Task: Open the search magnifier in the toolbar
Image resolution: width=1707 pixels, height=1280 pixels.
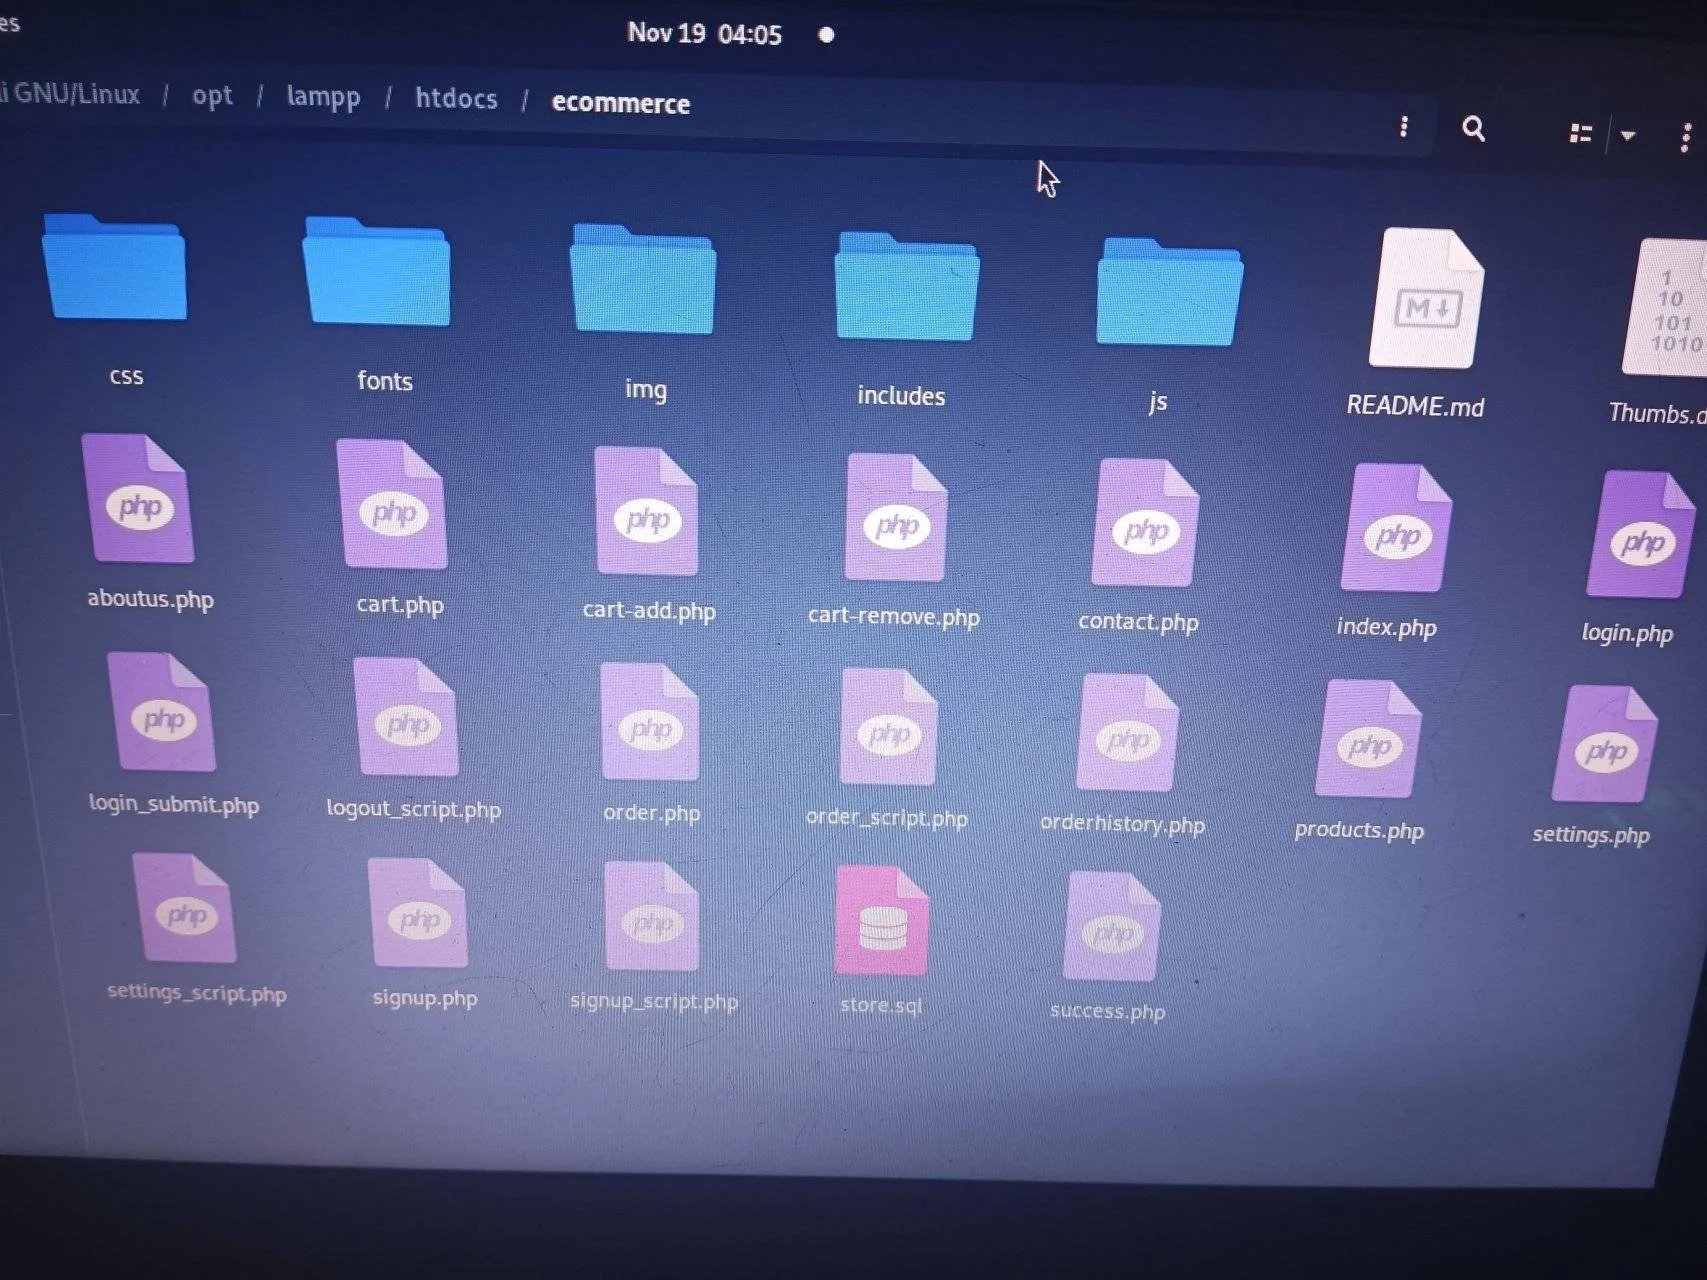Action: [x=1473, y=129]
